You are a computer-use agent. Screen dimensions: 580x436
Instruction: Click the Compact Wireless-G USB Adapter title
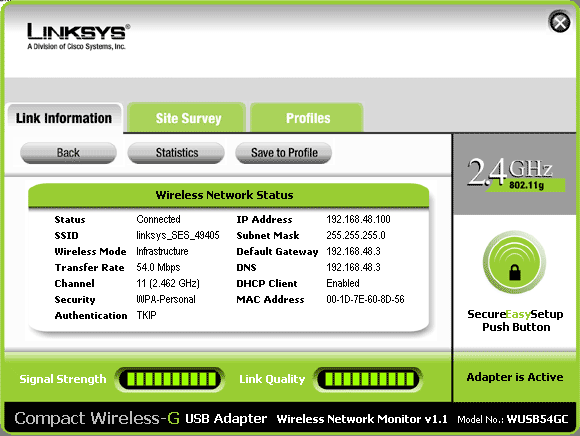point(141,419)
